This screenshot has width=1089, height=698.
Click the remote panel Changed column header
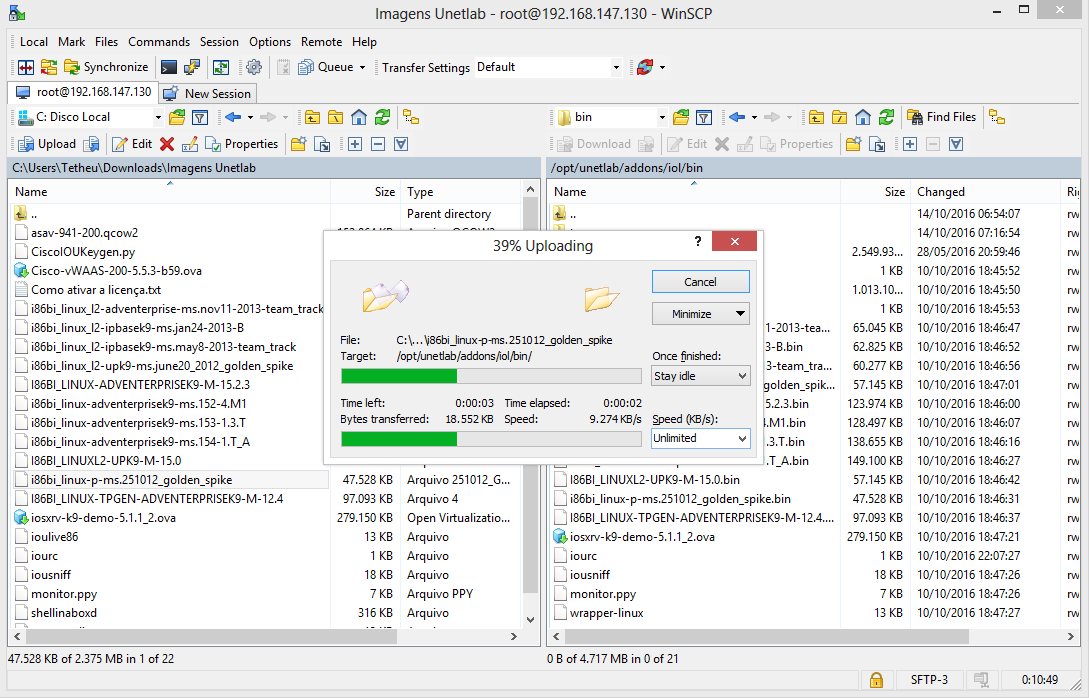pyautogui.click(x=986, y=192)
